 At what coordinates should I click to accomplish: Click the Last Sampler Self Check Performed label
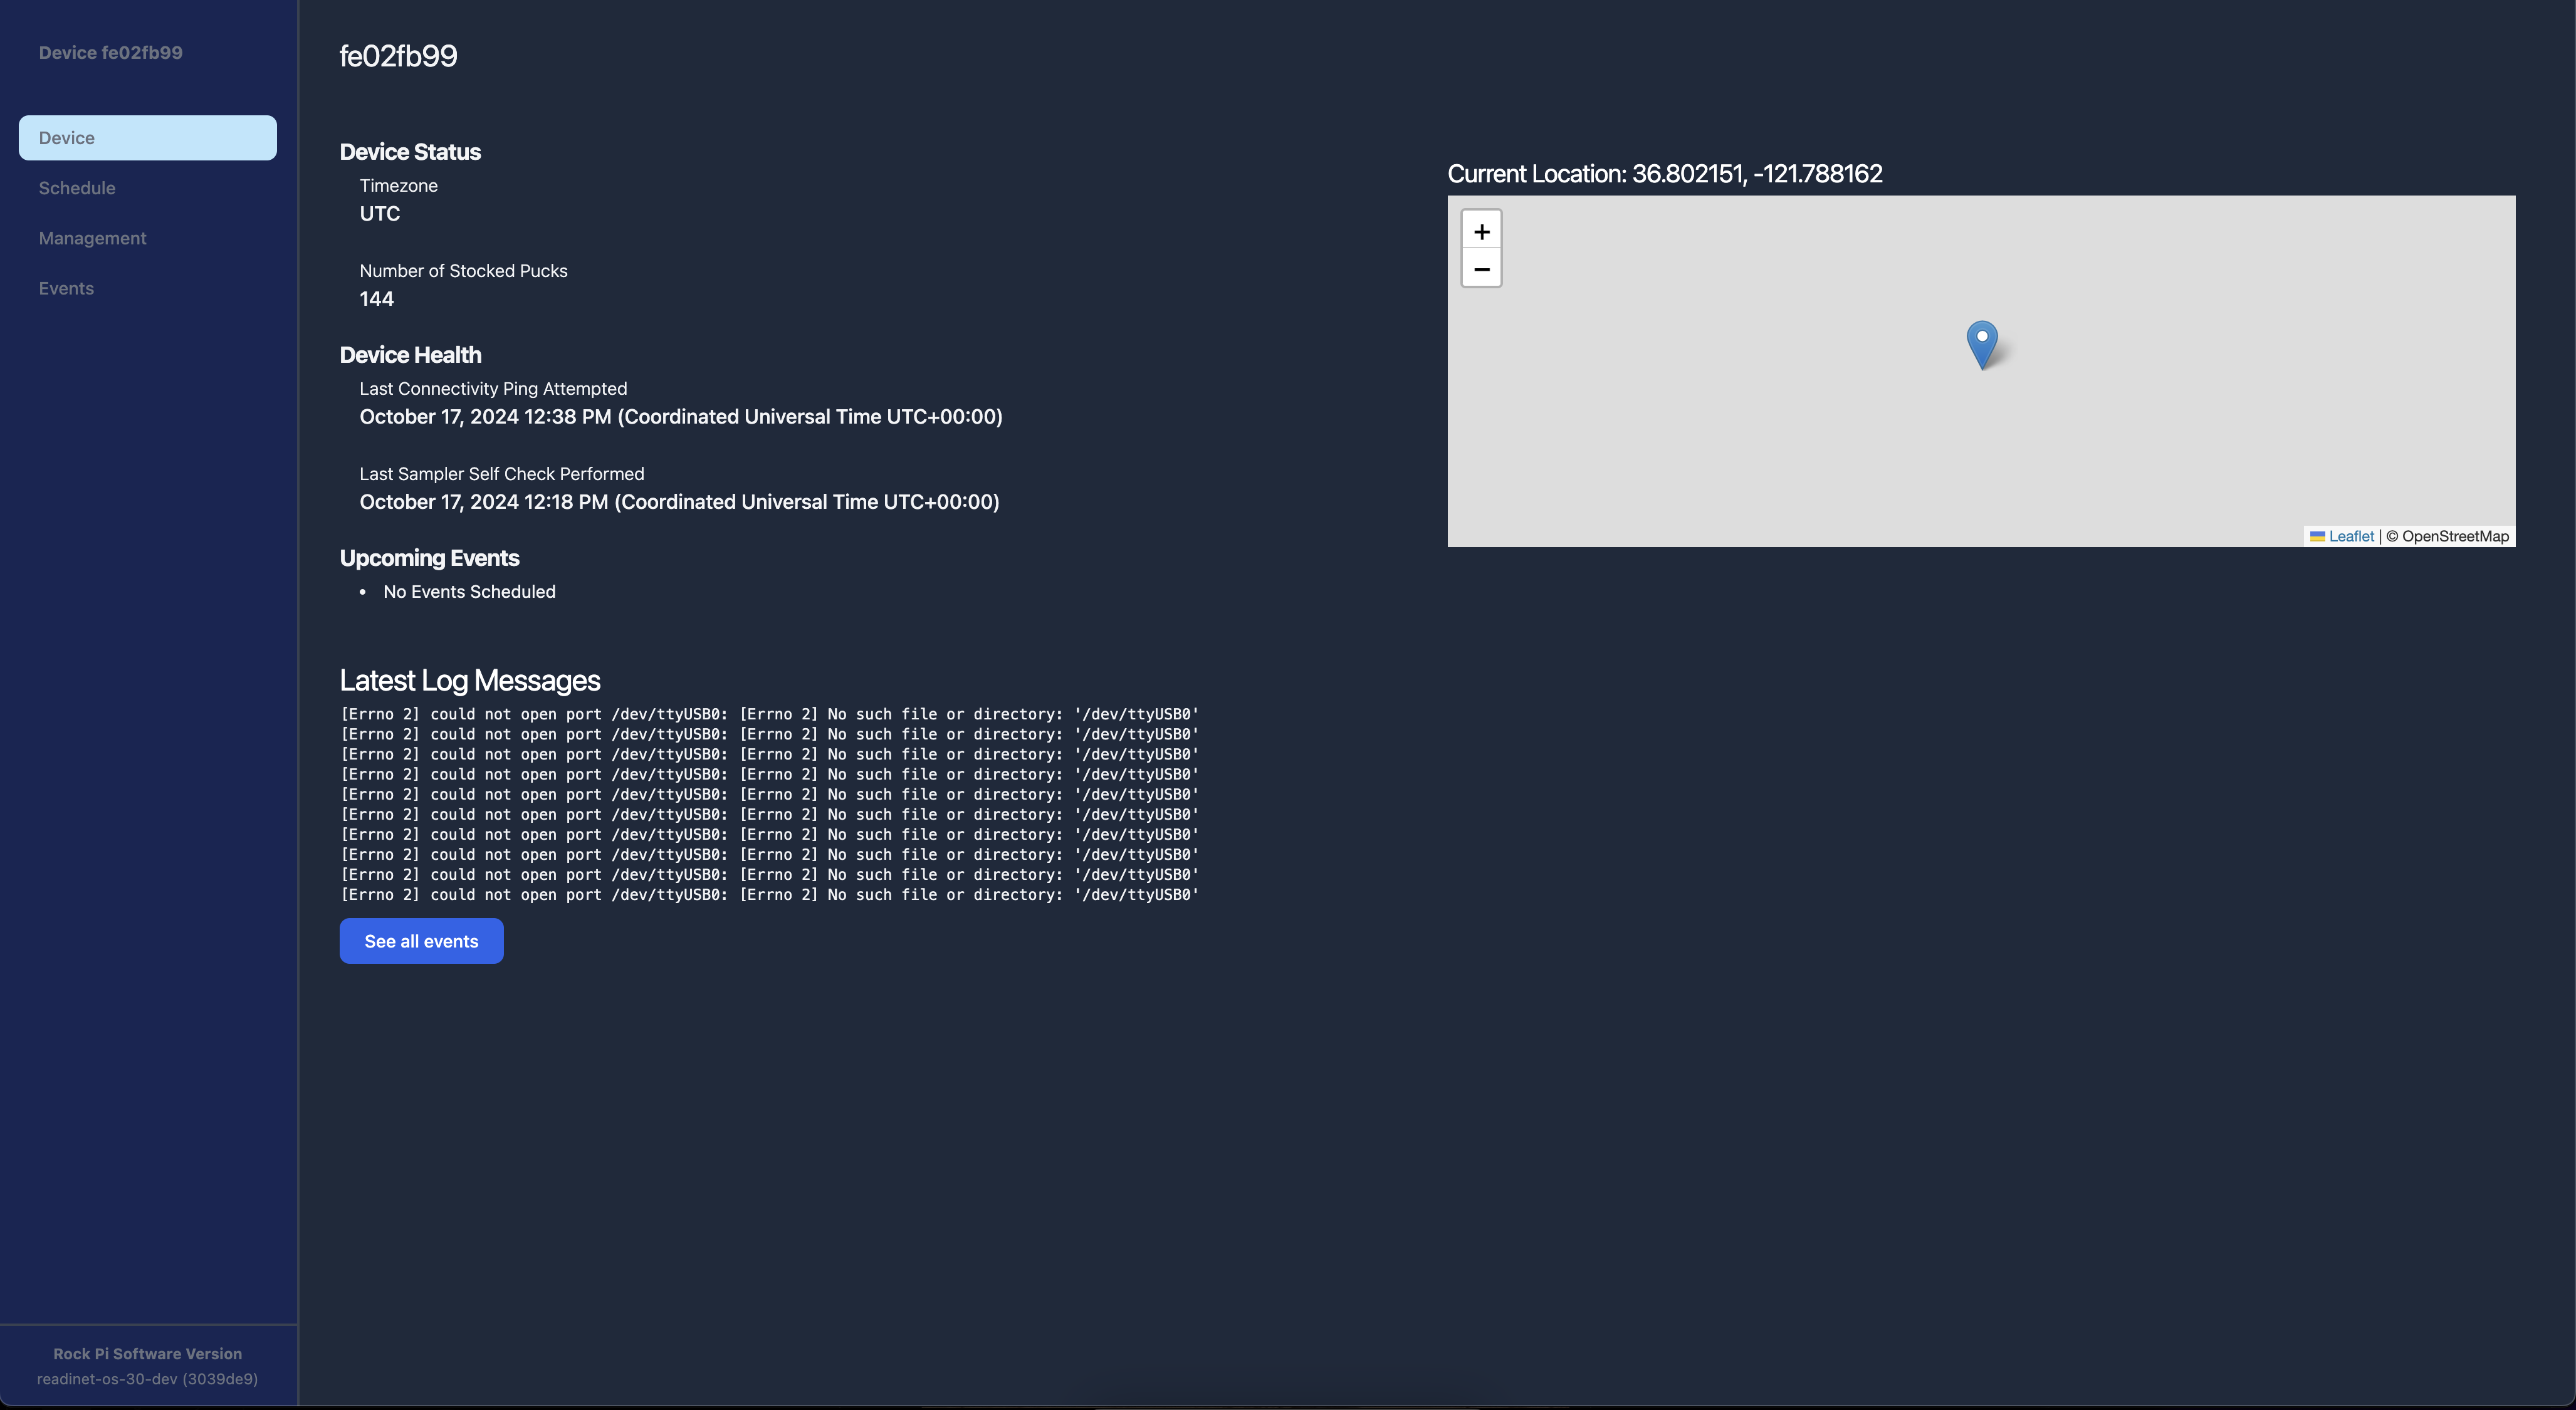click(502, 474)
